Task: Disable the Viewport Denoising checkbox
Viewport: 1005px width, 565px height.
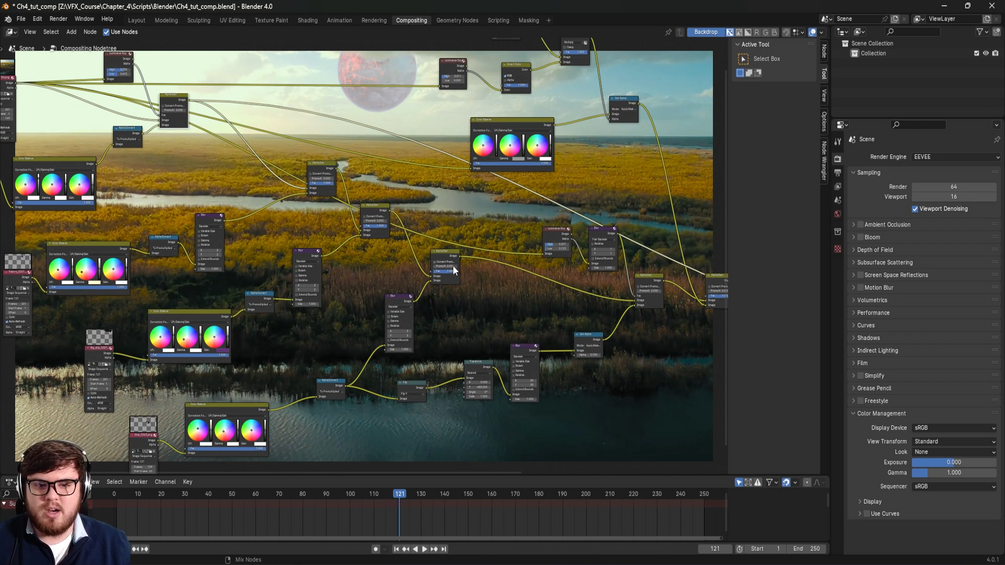Action: click(915, 209)
